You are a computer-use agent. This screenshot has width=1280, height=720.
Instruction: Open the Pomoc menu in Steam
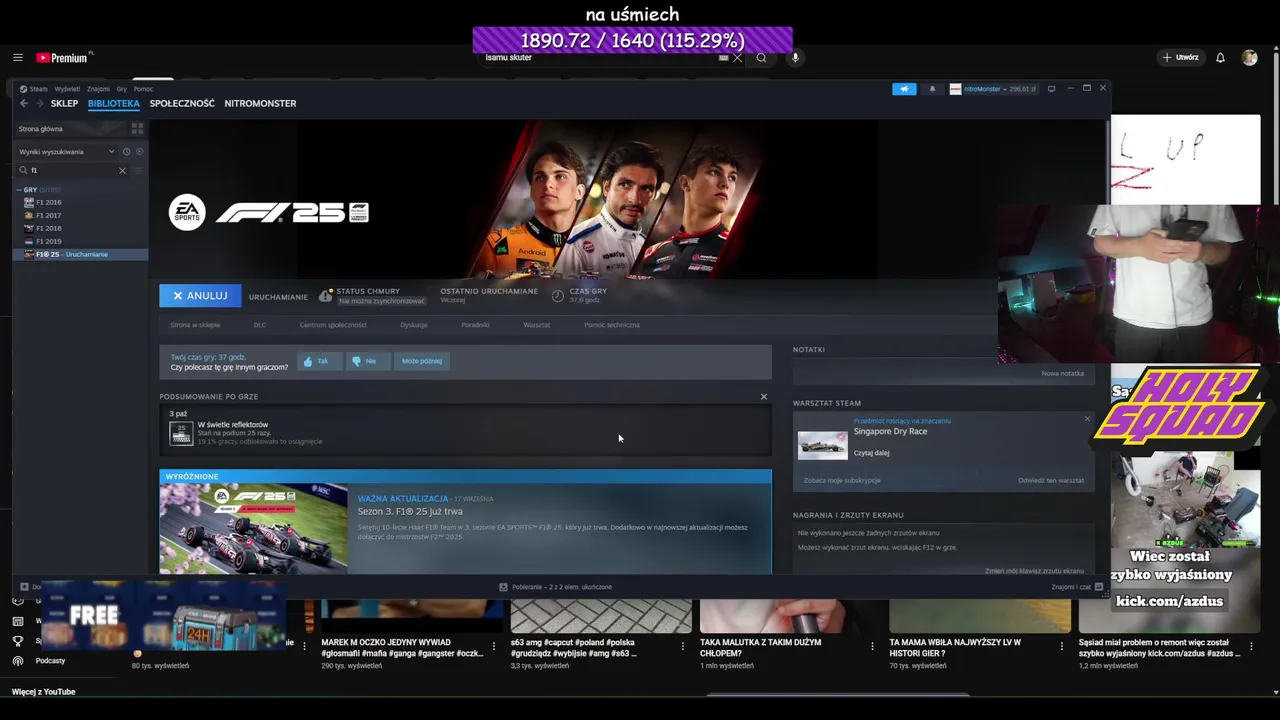[143, 89]
